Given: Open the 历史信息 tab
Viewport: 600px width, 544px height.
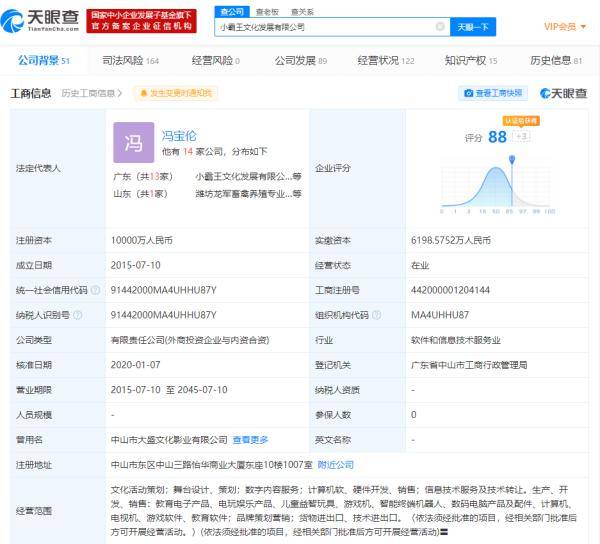Looking at the screenshot, I should pyautogui.click(x=556, y=60).
